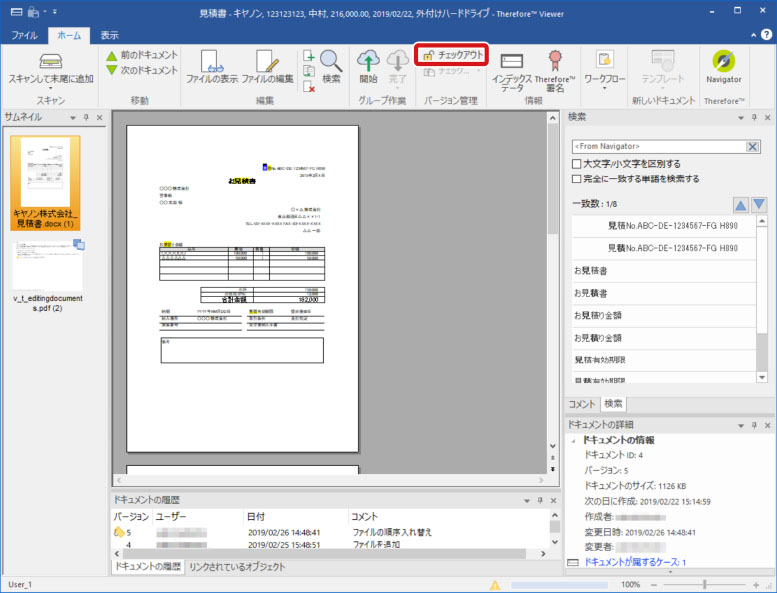Click the magnifier search (検索) icon
This screenshot has width=777, height=593.
tap(331, 62)
